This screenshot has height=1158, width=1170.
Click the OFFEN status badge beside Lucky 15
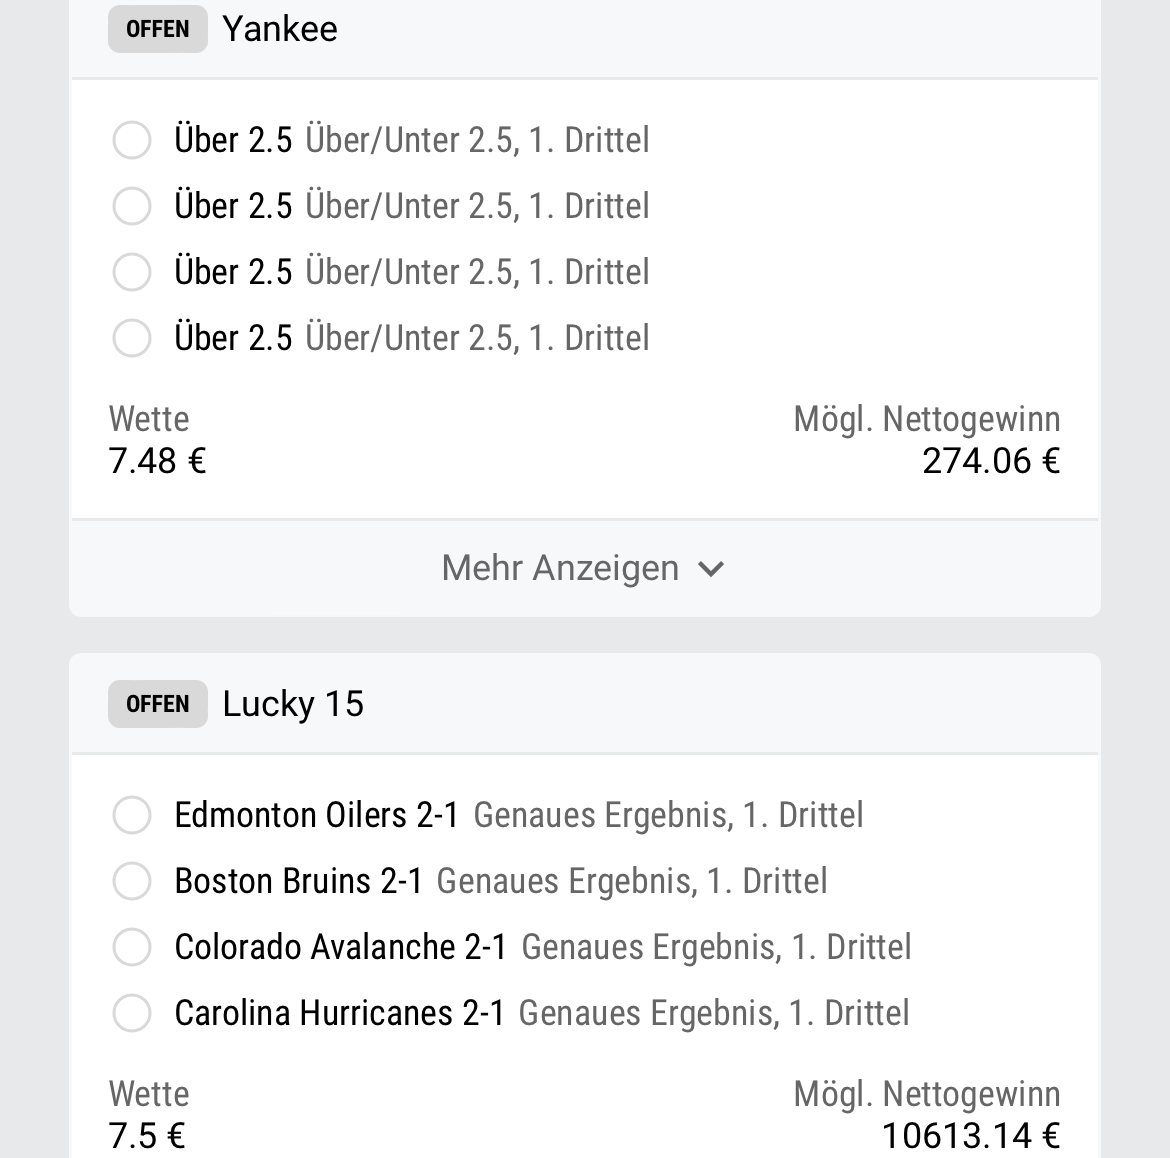[157, 704]
